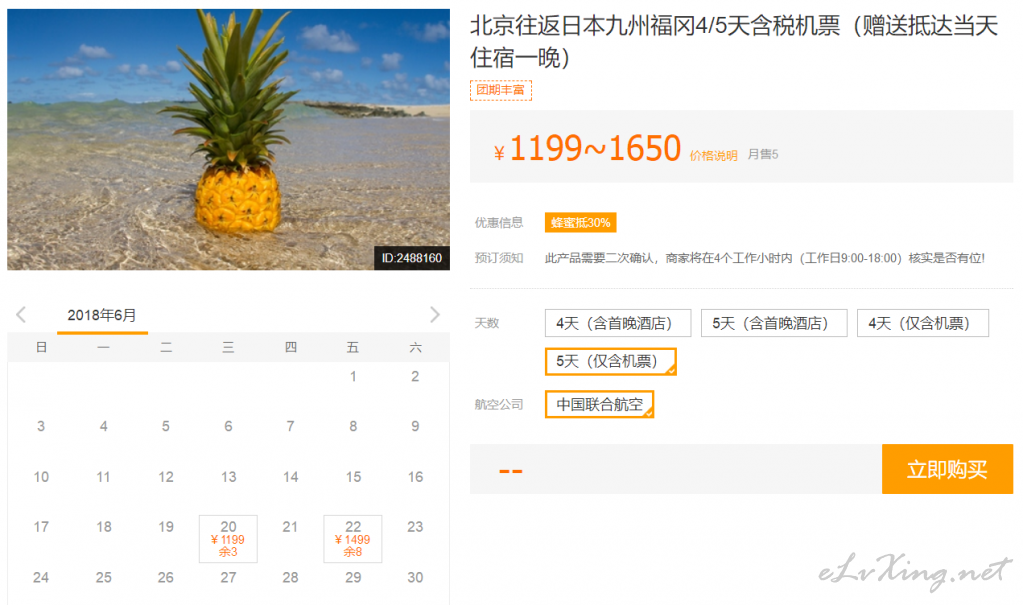This screenshot has height=605, width=1023.
Task: Click the product title 北京往返日本九州福冈
Action: pyautogui.click(x=733, y=42)
